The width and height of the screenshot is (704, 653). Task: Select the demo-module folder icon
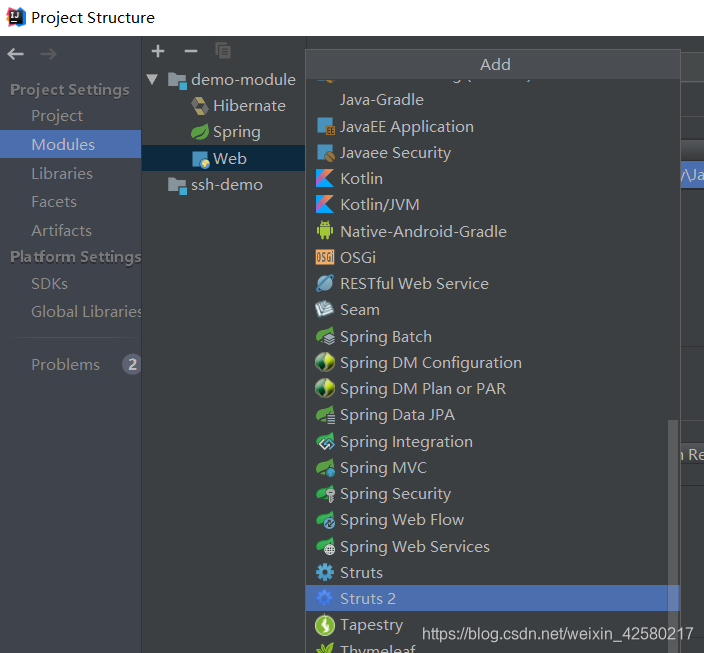point(177,81)
